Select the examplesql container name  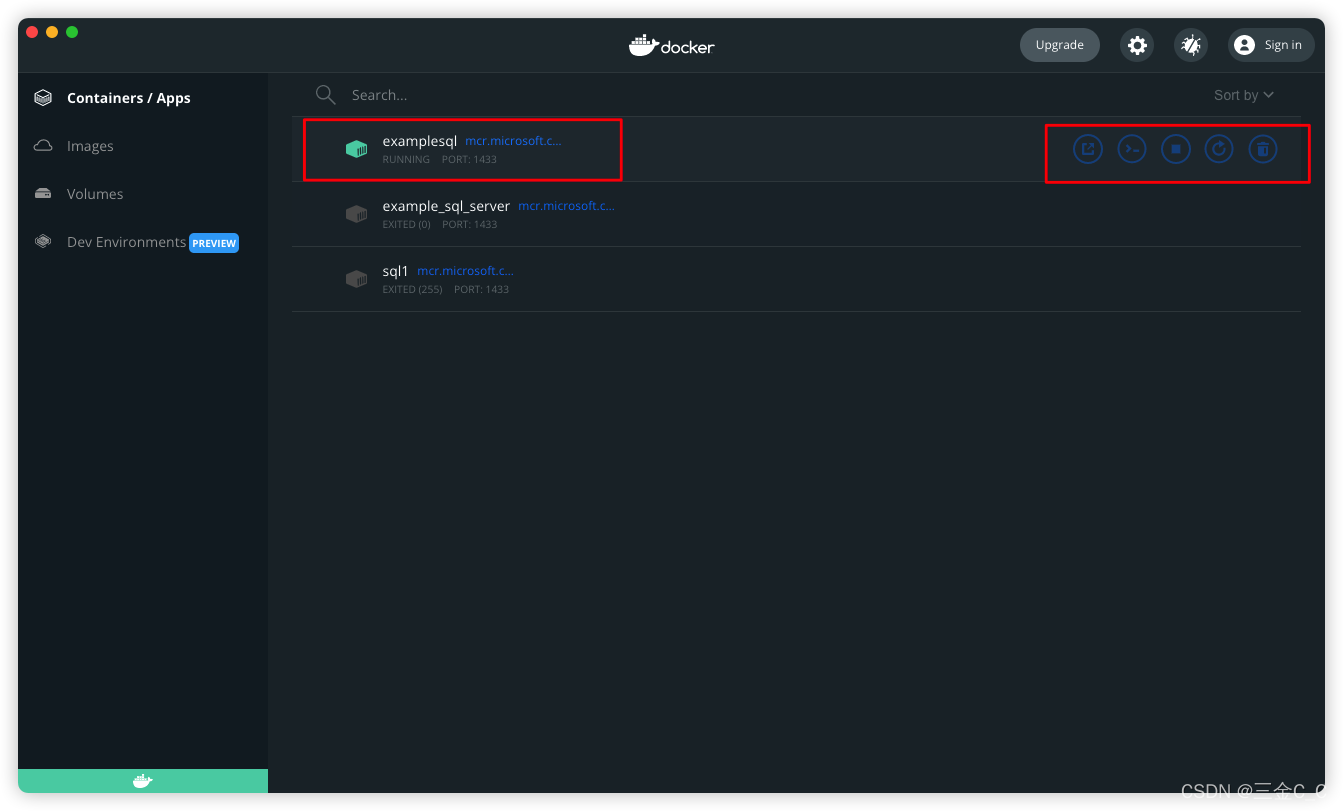(x=420, y=141)
